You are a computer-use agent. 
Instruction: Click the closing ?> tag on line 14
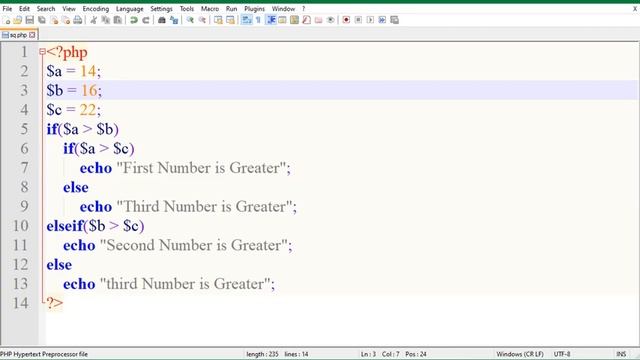[x=54, y=303]
